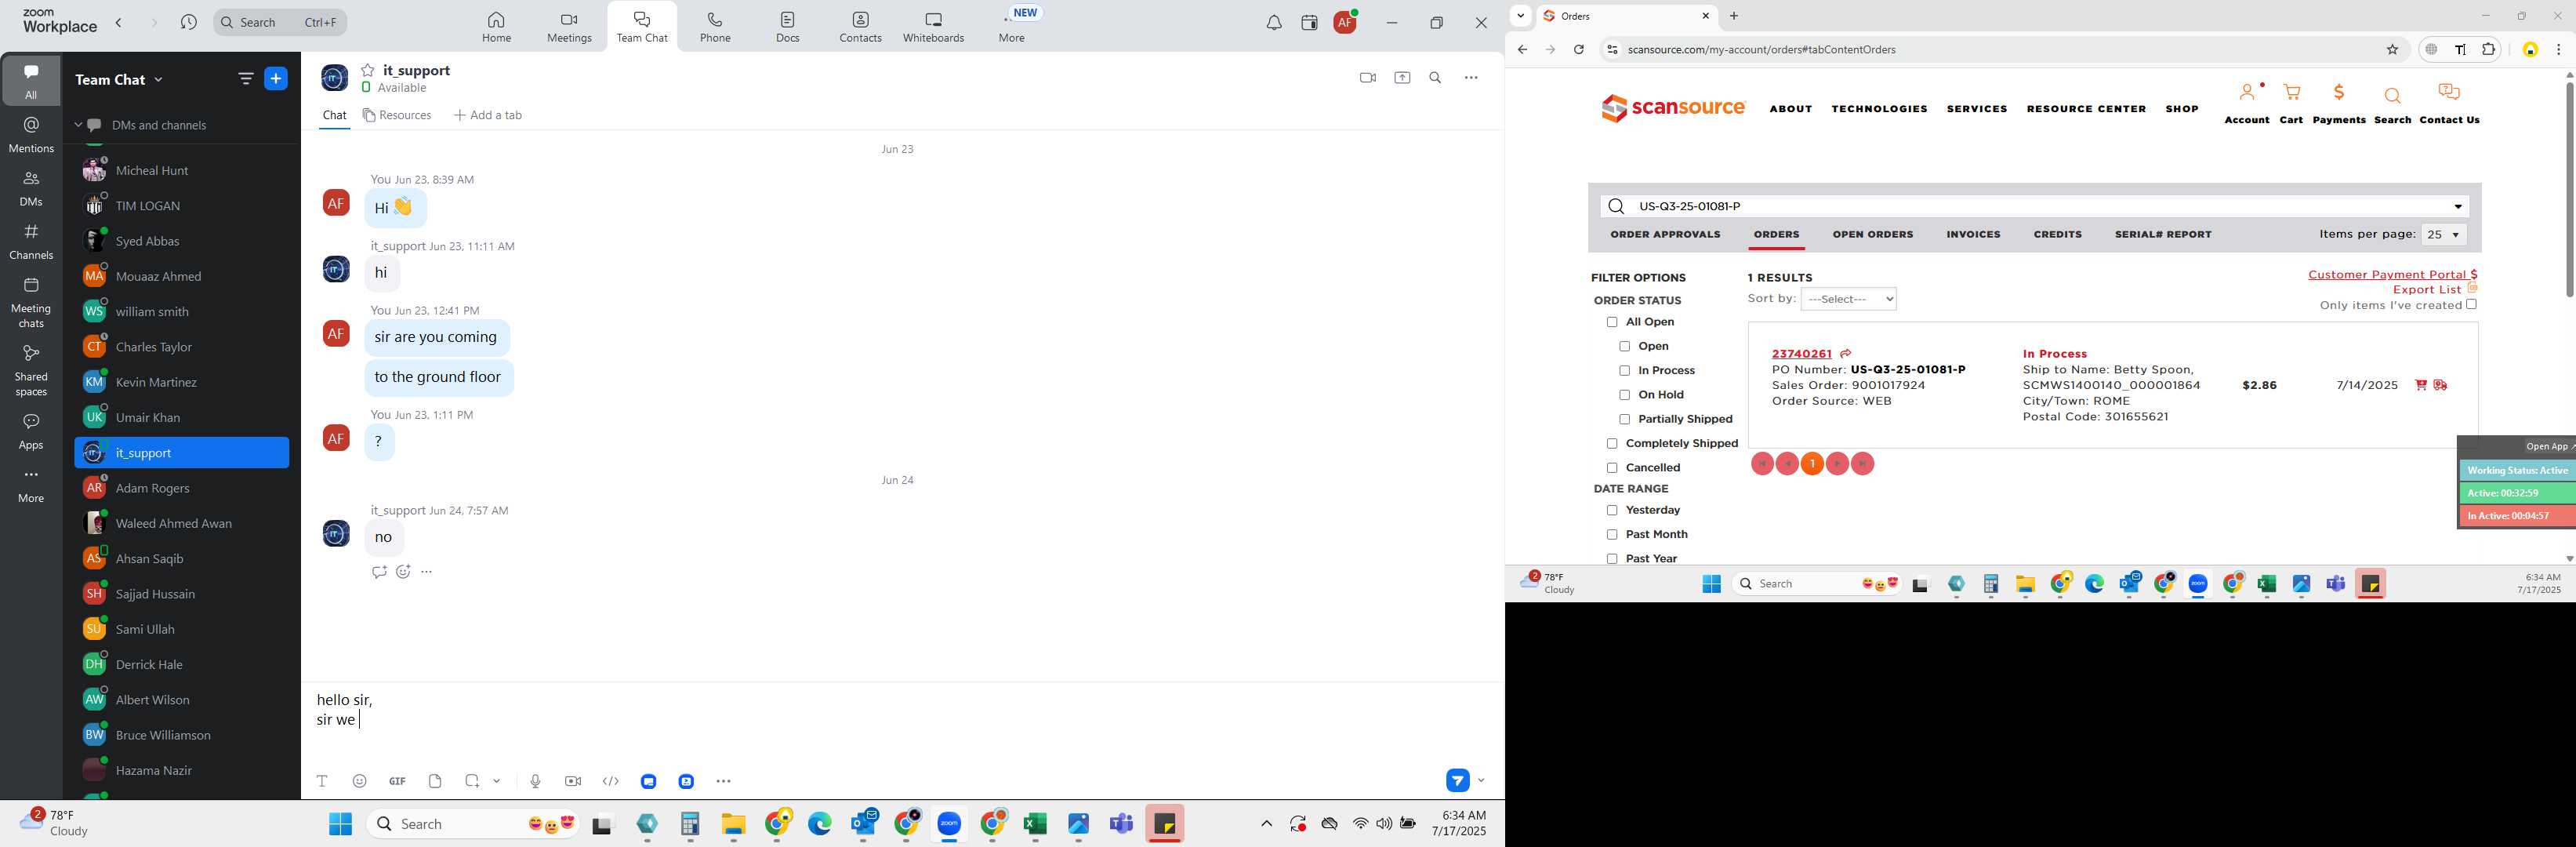The width and height of the screenshot is (2576, 847).
Task: Open the Technologies menu on ScanSource
Action: [x=1879, y=109]
